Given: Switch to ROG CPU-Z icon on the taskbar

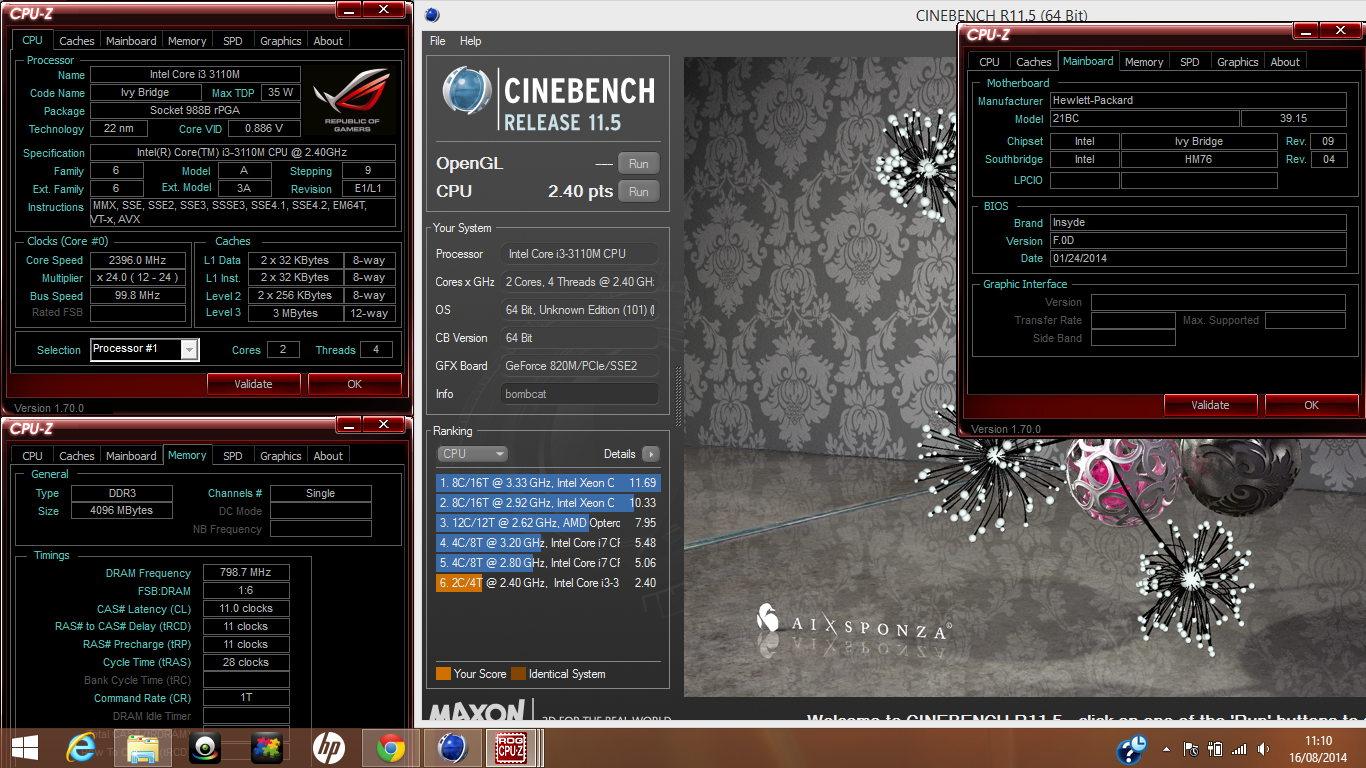Looking at the screenshot, I should coord(512,748).
